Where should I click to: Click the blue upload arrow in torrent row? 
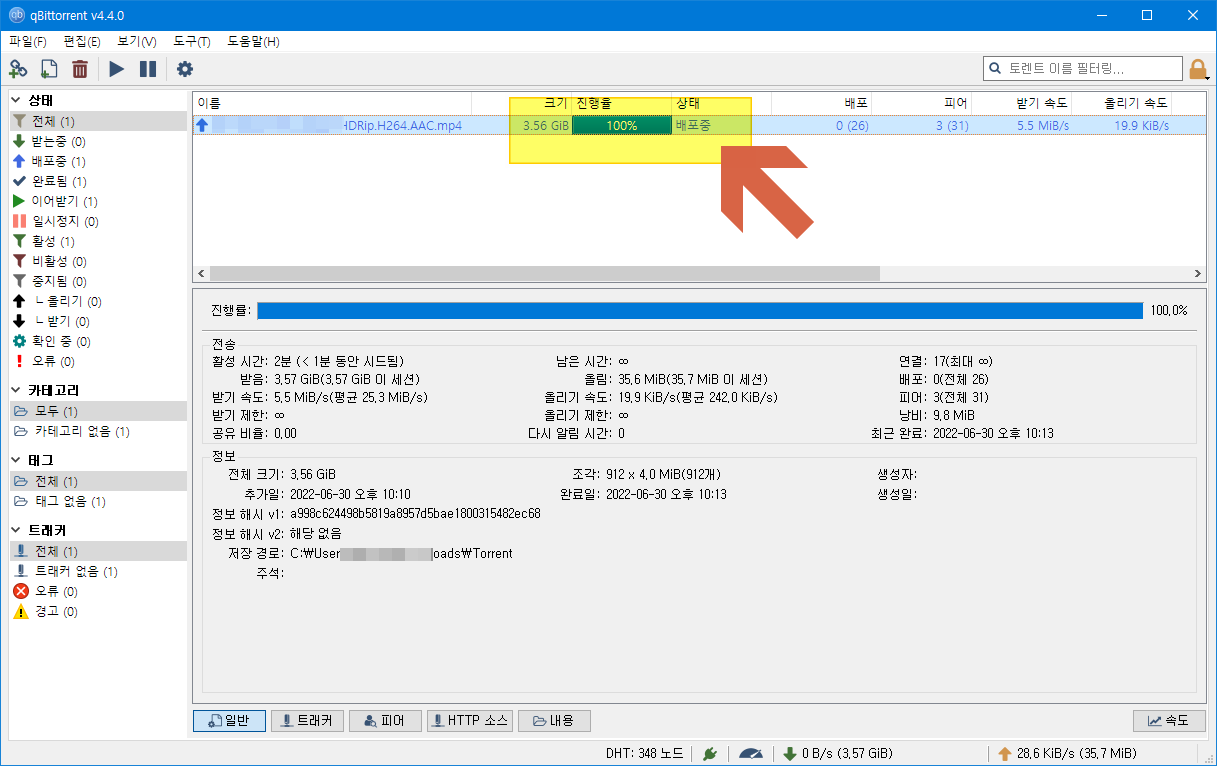point(203,126)
